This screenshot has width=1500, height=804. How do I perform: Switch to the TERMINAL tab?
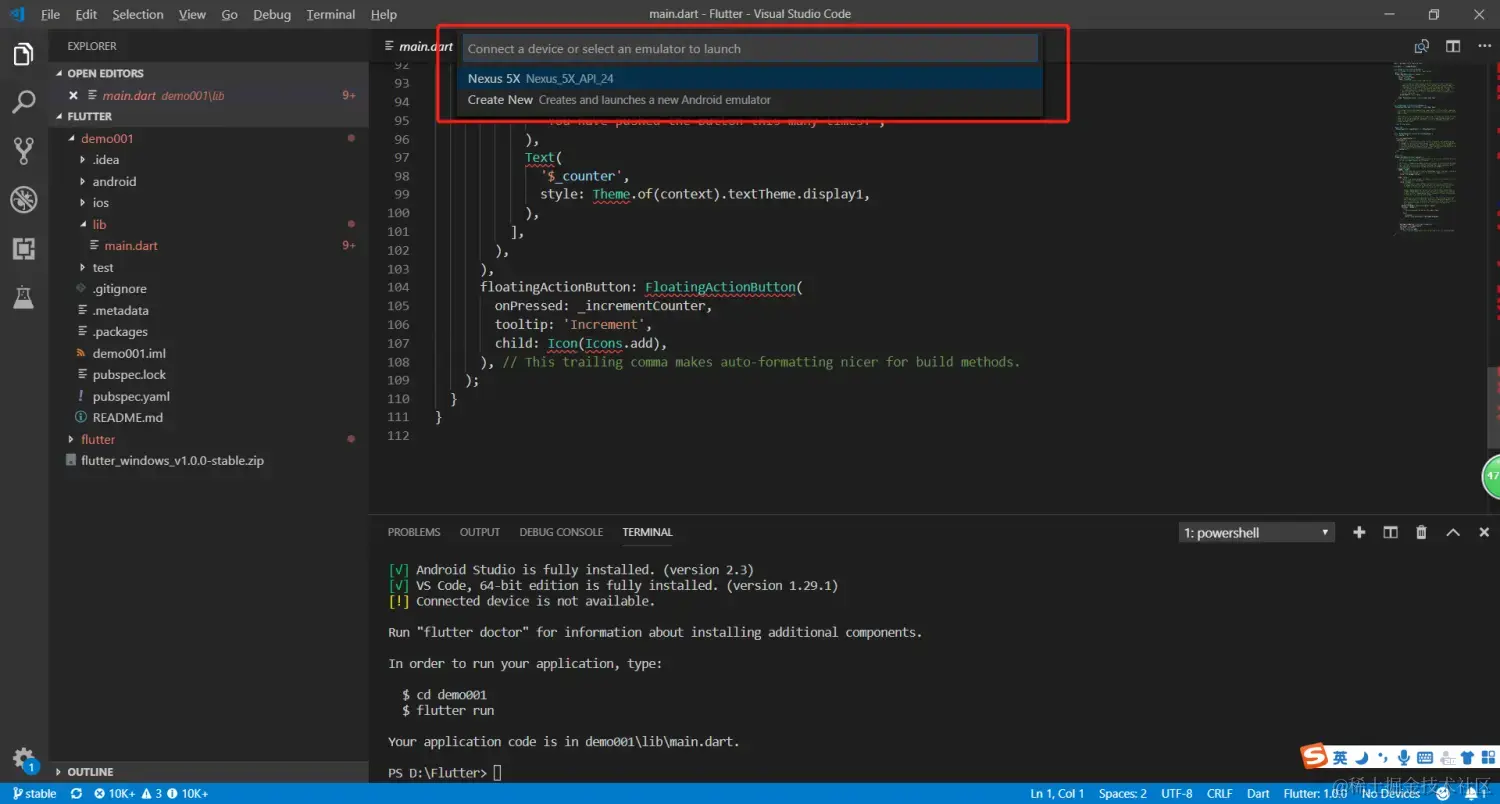point(647,532)
